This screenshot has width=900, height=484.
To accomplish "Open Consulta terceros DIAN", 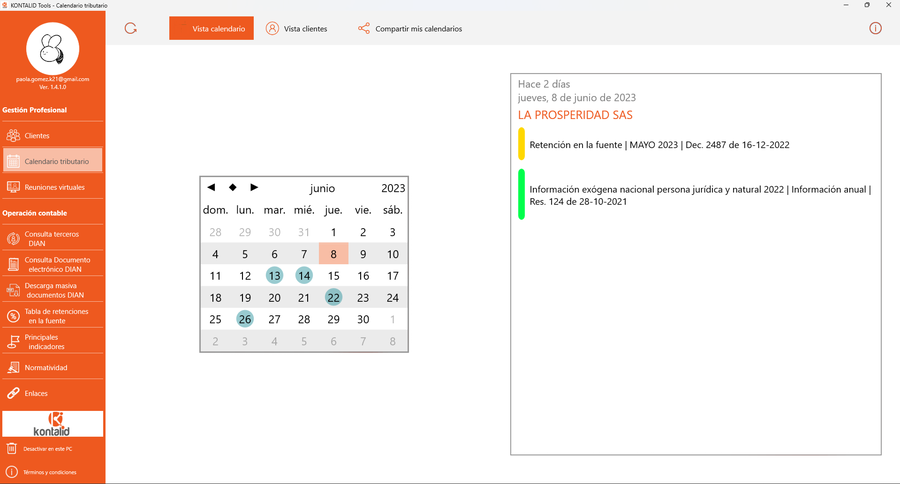I will (x=52, y=238).
